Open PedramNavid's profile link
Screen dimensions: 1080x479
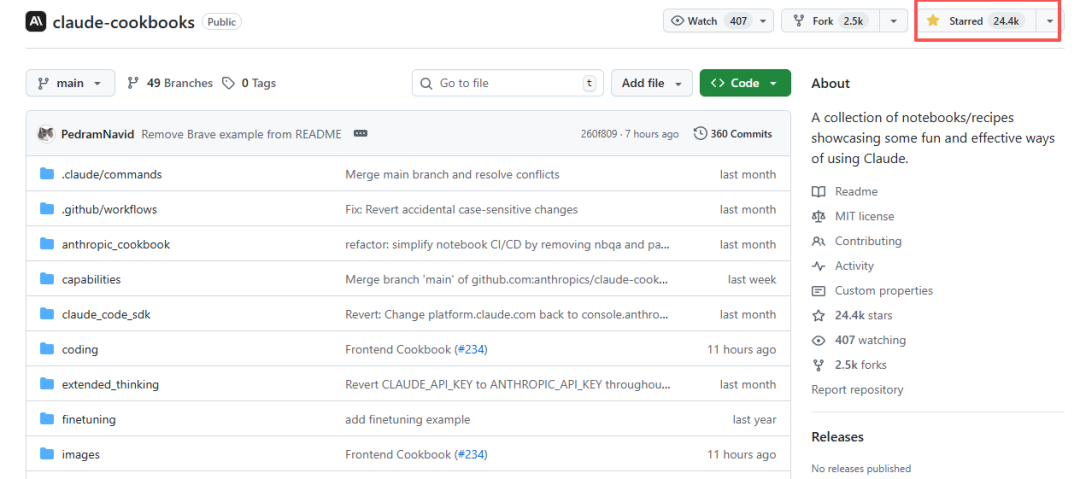(97, 134)
